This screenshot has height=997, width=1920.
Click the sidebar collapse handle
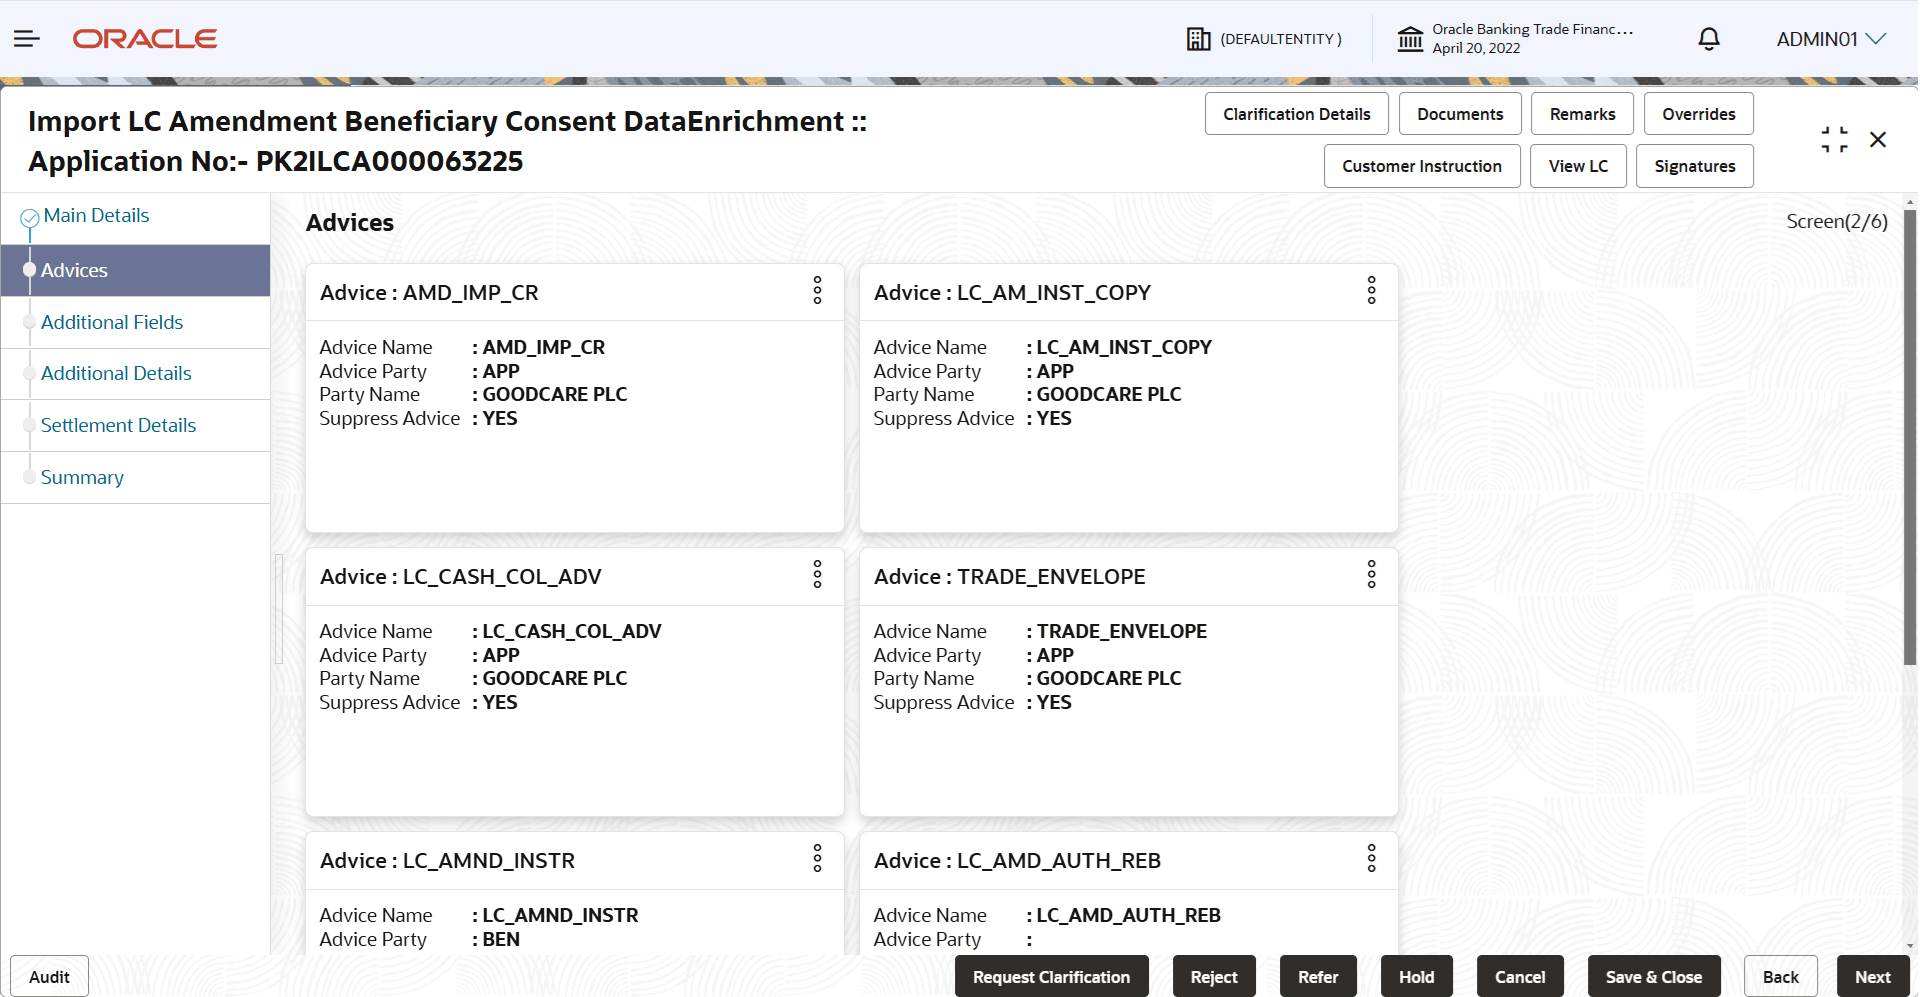(279, 609)
